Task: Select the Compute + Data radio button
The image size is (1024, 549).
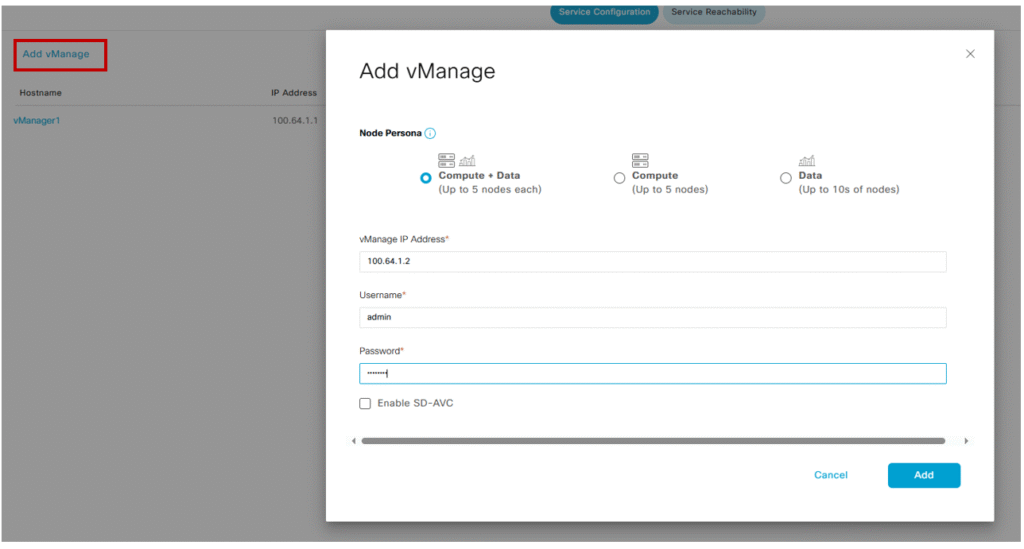Action: [426, 178]
